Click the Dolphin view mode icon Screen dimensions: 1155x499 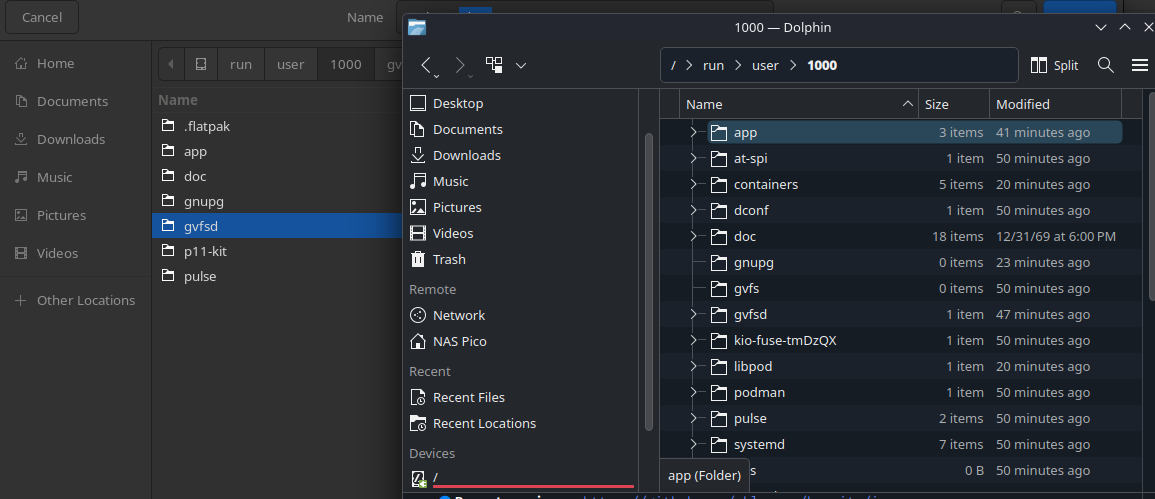(x=494, y=65)
